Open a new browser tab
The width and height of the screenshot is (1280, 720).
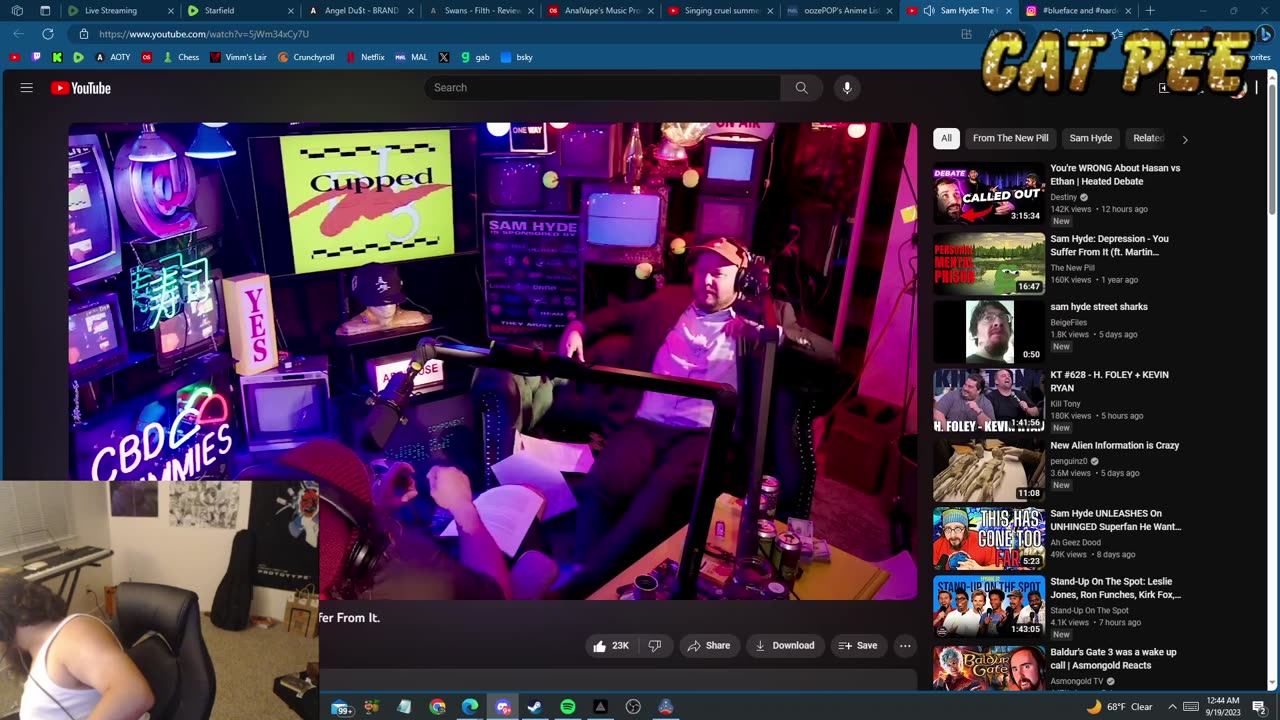[x=1150, y=11]
